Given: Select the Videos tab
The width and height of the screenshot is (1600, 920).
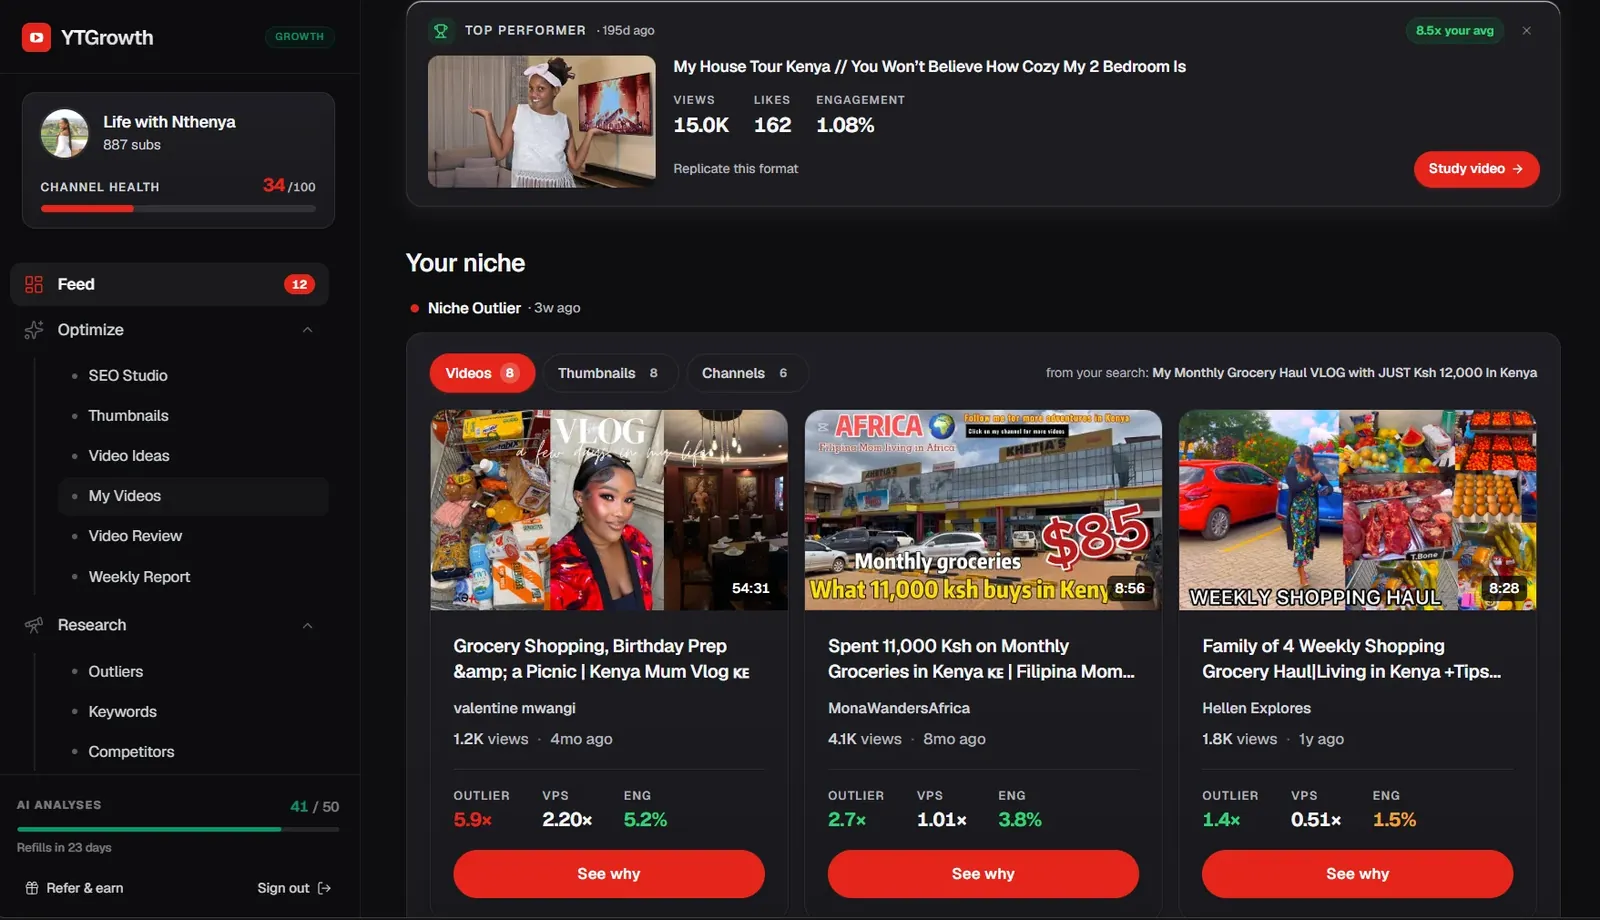Looking at the screenshot, I should (482, 373).
